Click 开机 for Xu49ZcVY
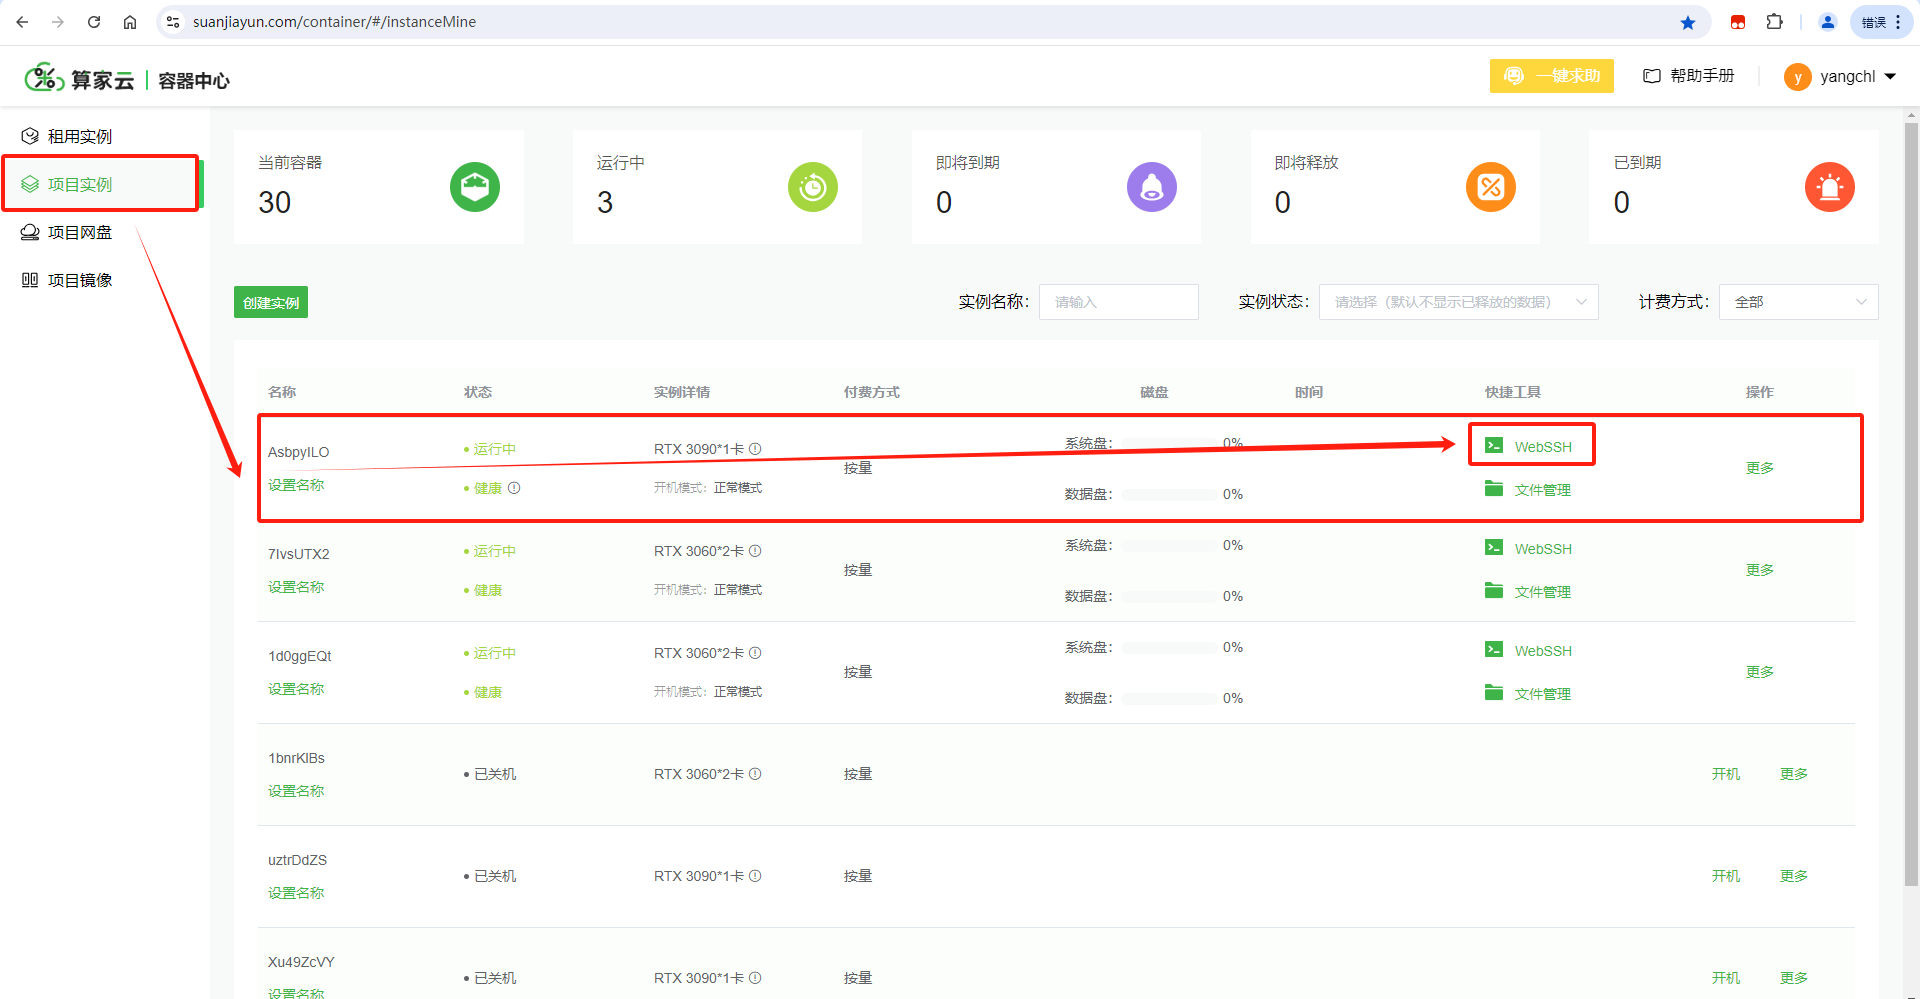The width and height of the screenshot is (1920, 999). pyautogui.click(x=1726, y=978)
